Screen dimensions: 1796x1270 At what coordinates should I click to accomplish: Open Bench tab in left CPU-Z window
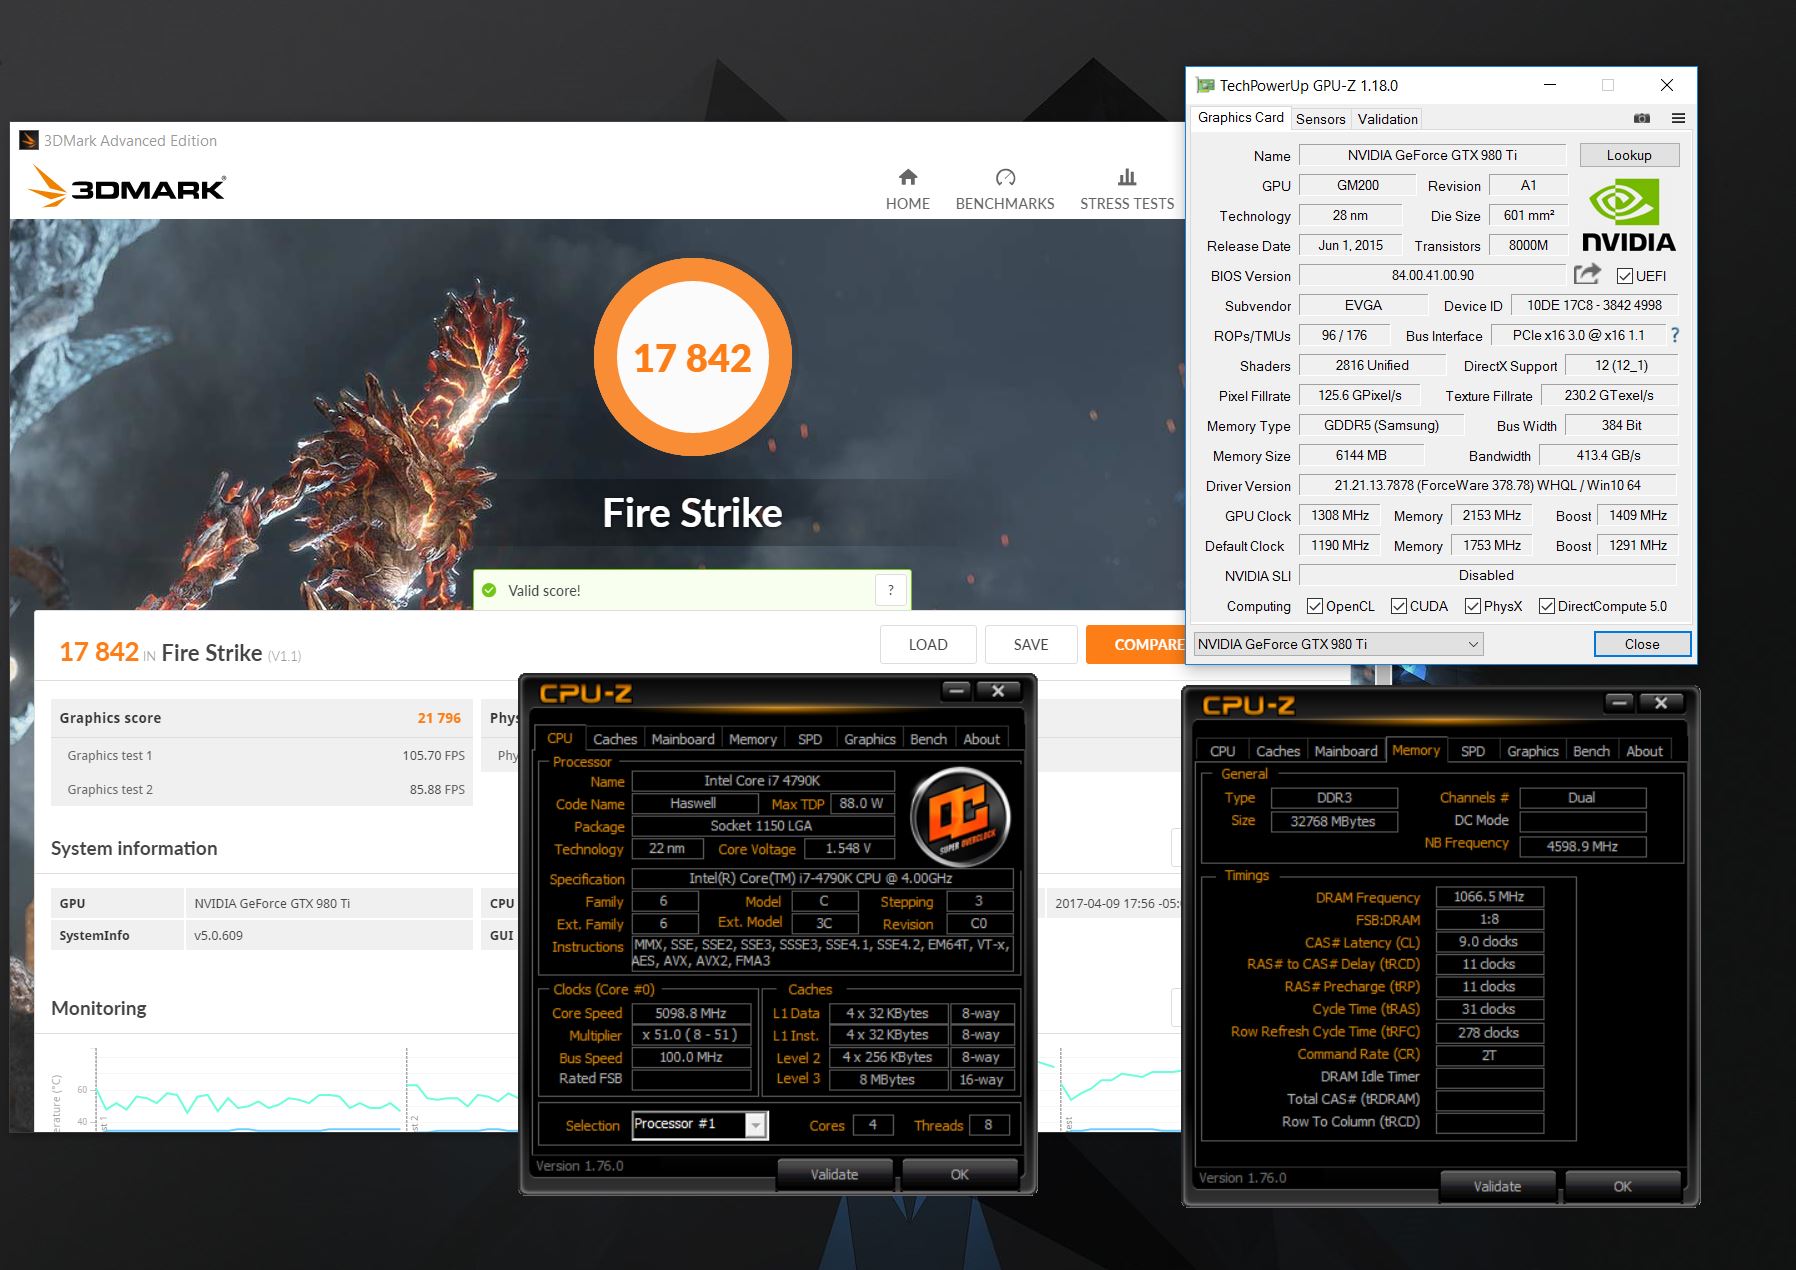[x=928, y=739]
